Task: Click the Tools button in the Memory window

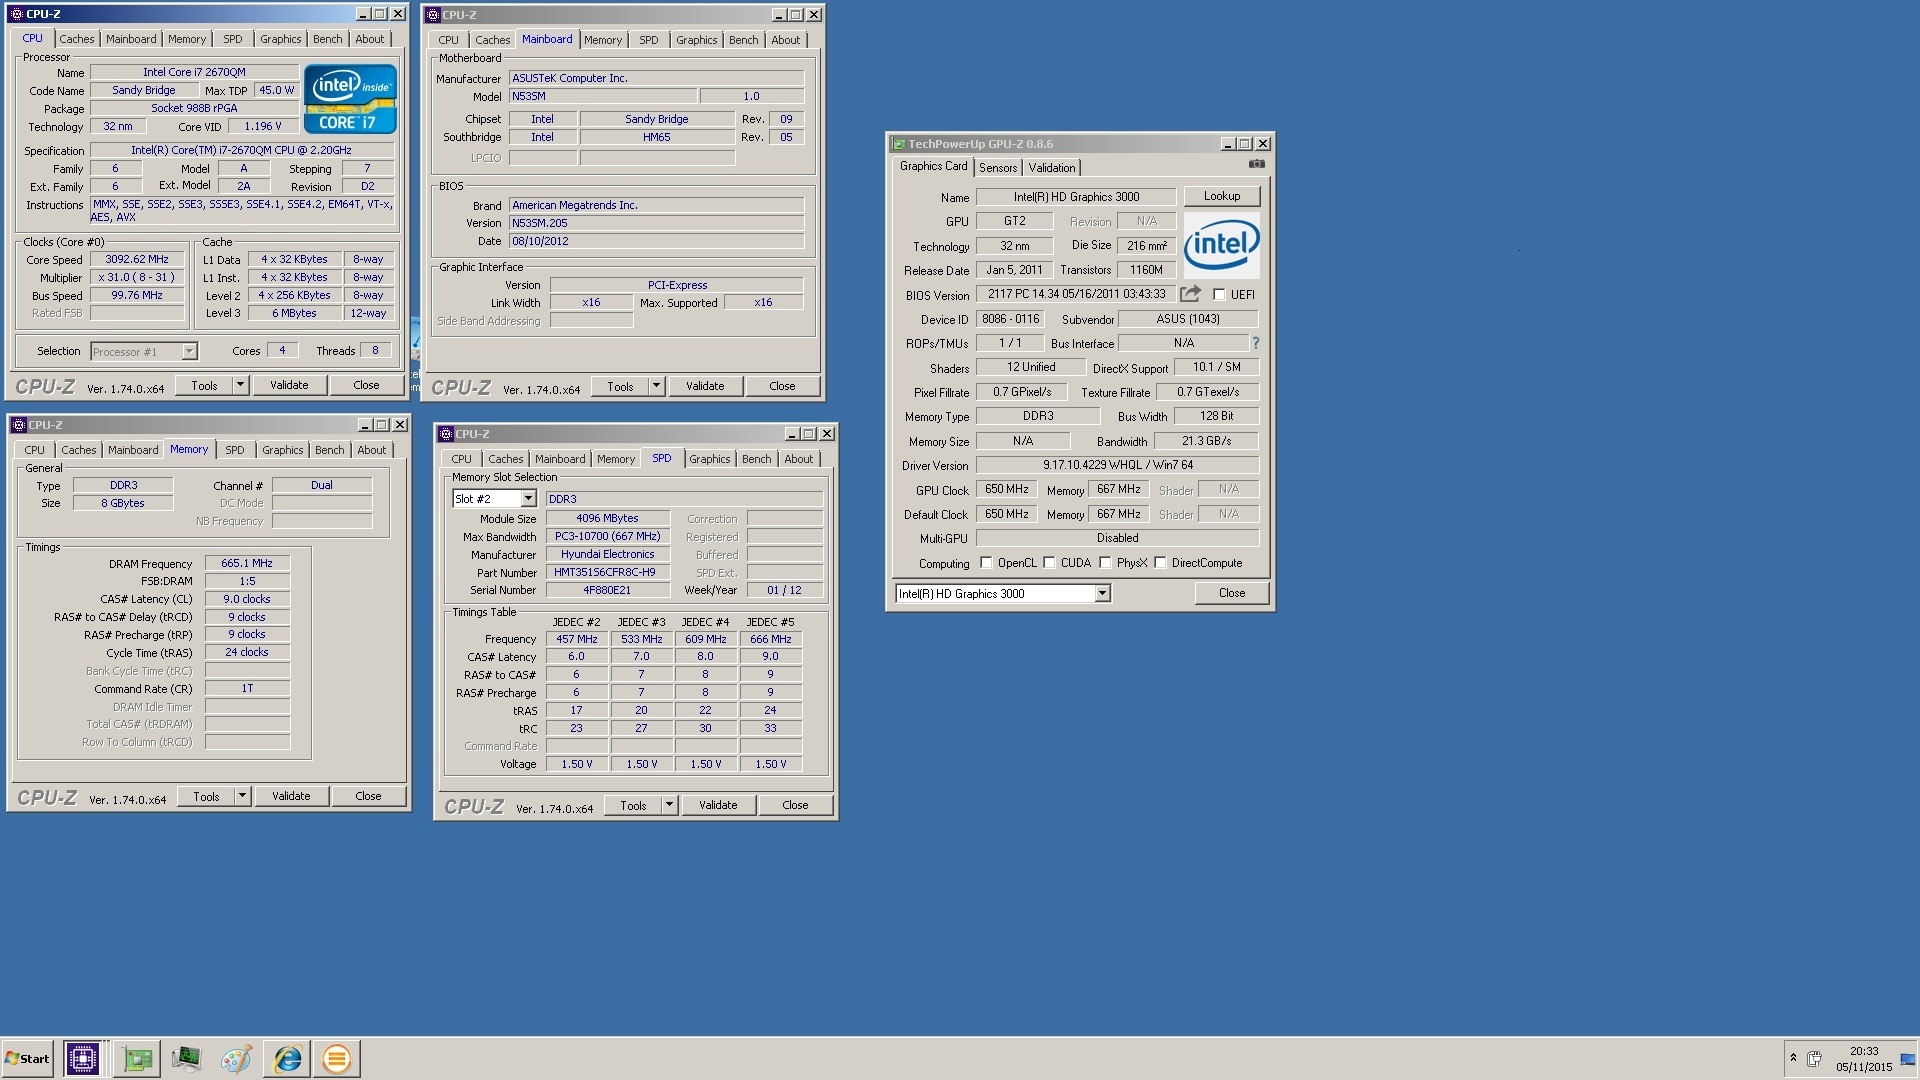Action: coord(206,796)
